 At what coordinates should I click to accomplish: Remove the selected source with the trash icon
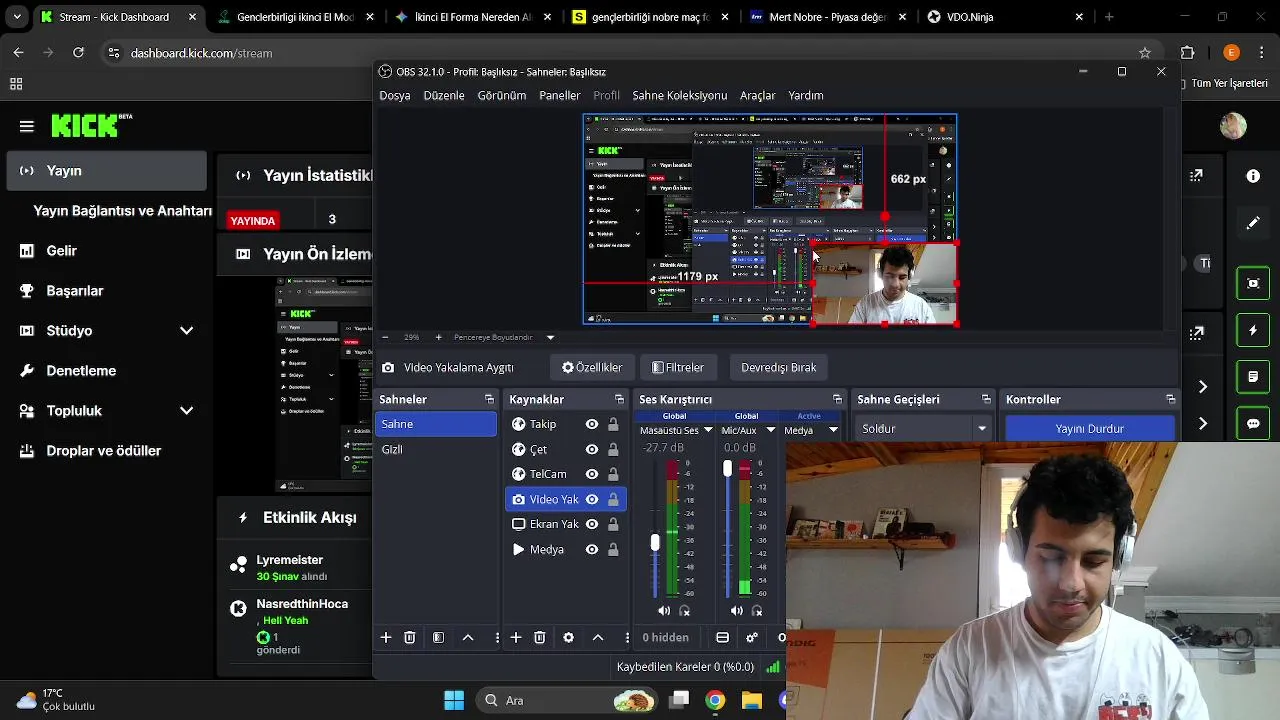(x=540, y=637)
